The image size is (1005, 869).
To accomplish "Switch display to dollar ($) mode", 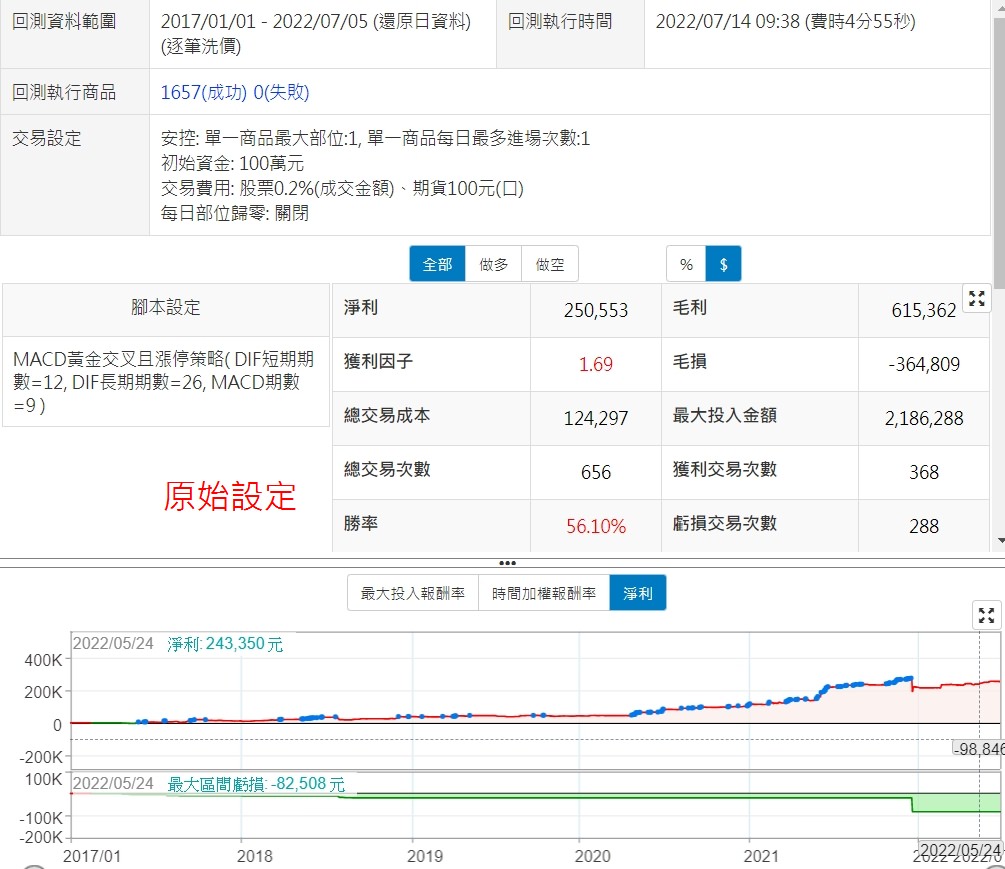I will pos(723,264).
